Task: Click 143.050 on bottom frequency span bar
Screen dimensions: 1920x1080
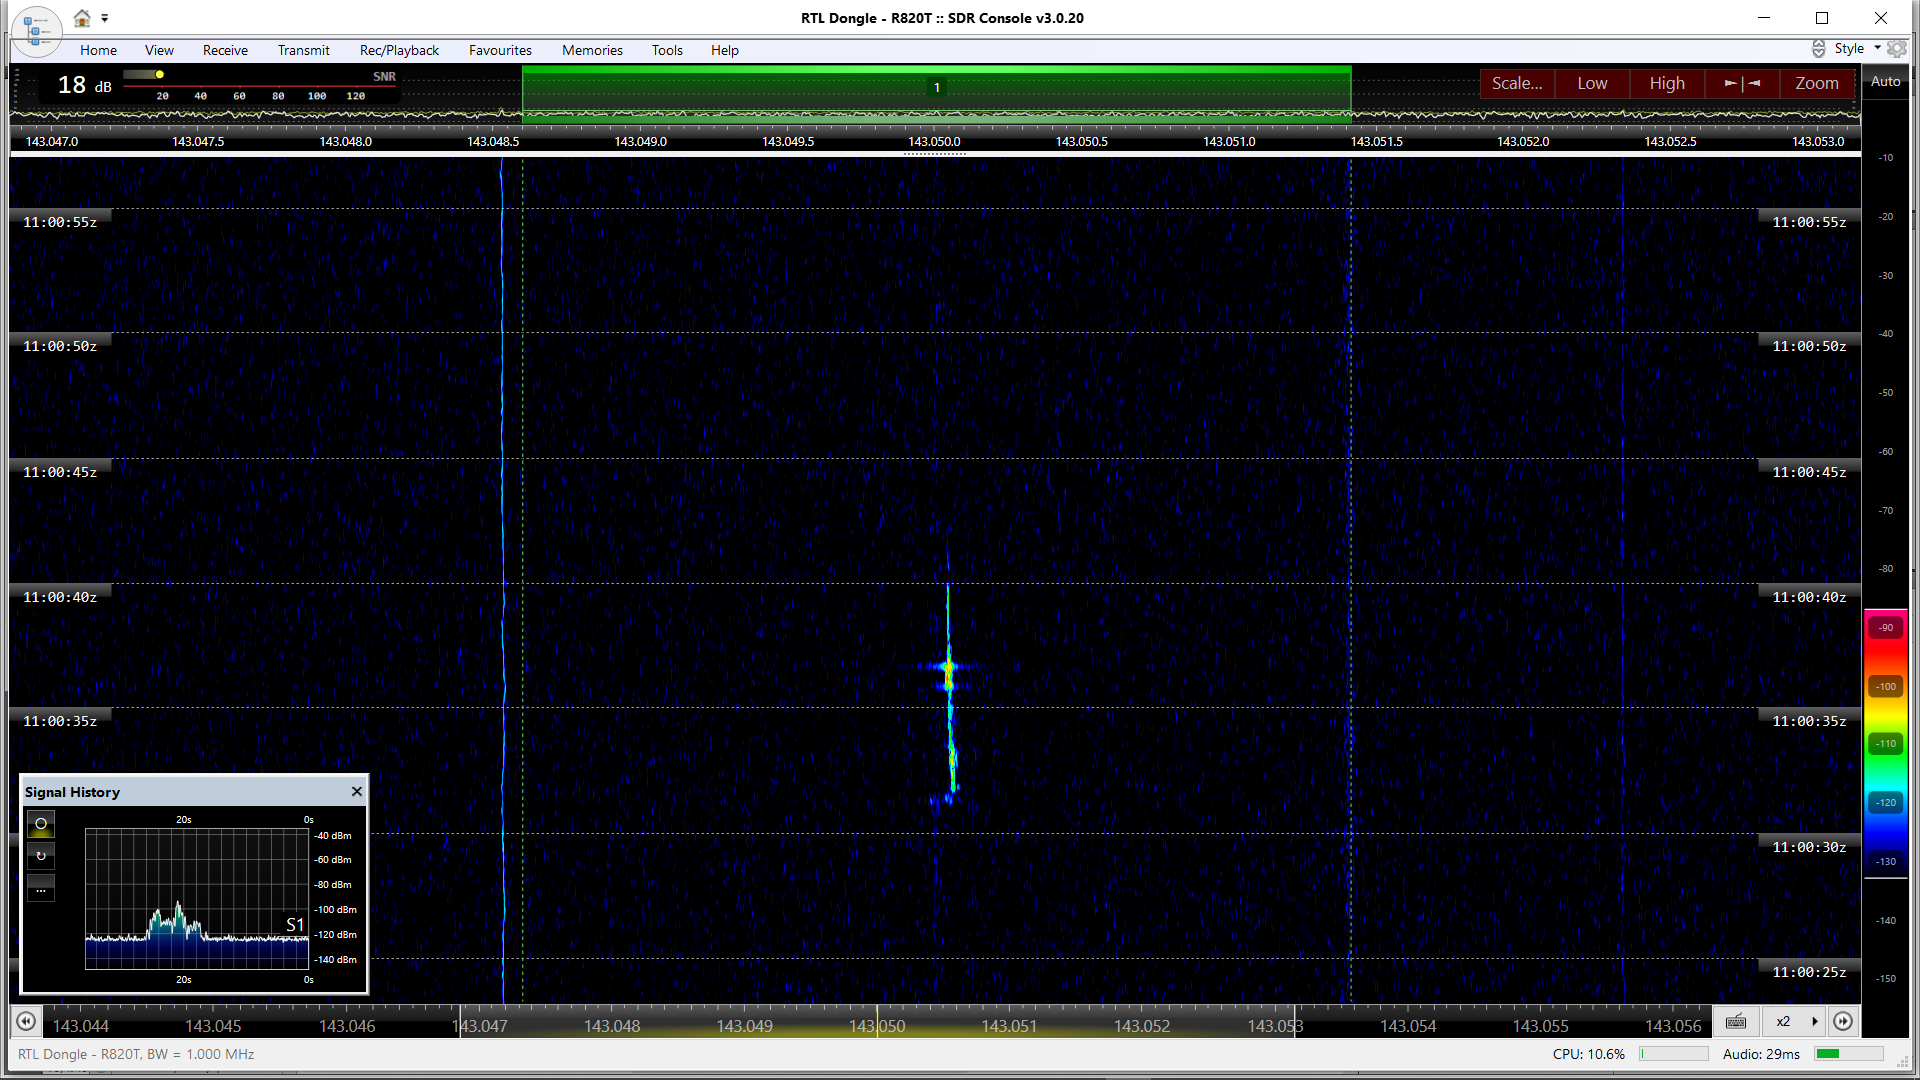Action: 877,1026
